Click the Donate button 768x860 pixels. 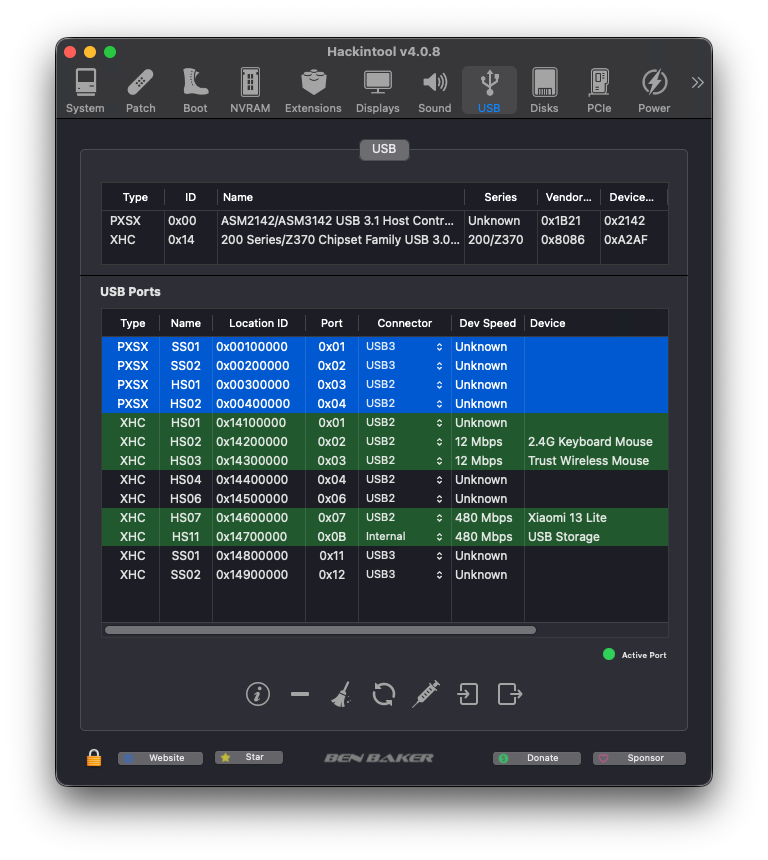(x=537, y=758)
